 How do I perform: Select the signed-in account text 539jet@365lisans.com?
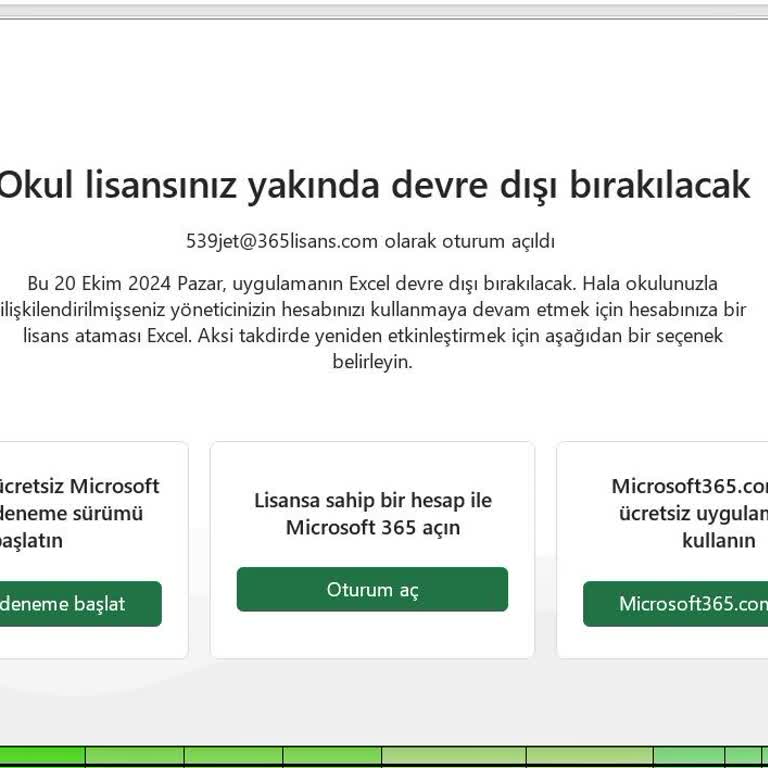coord(282,241)
